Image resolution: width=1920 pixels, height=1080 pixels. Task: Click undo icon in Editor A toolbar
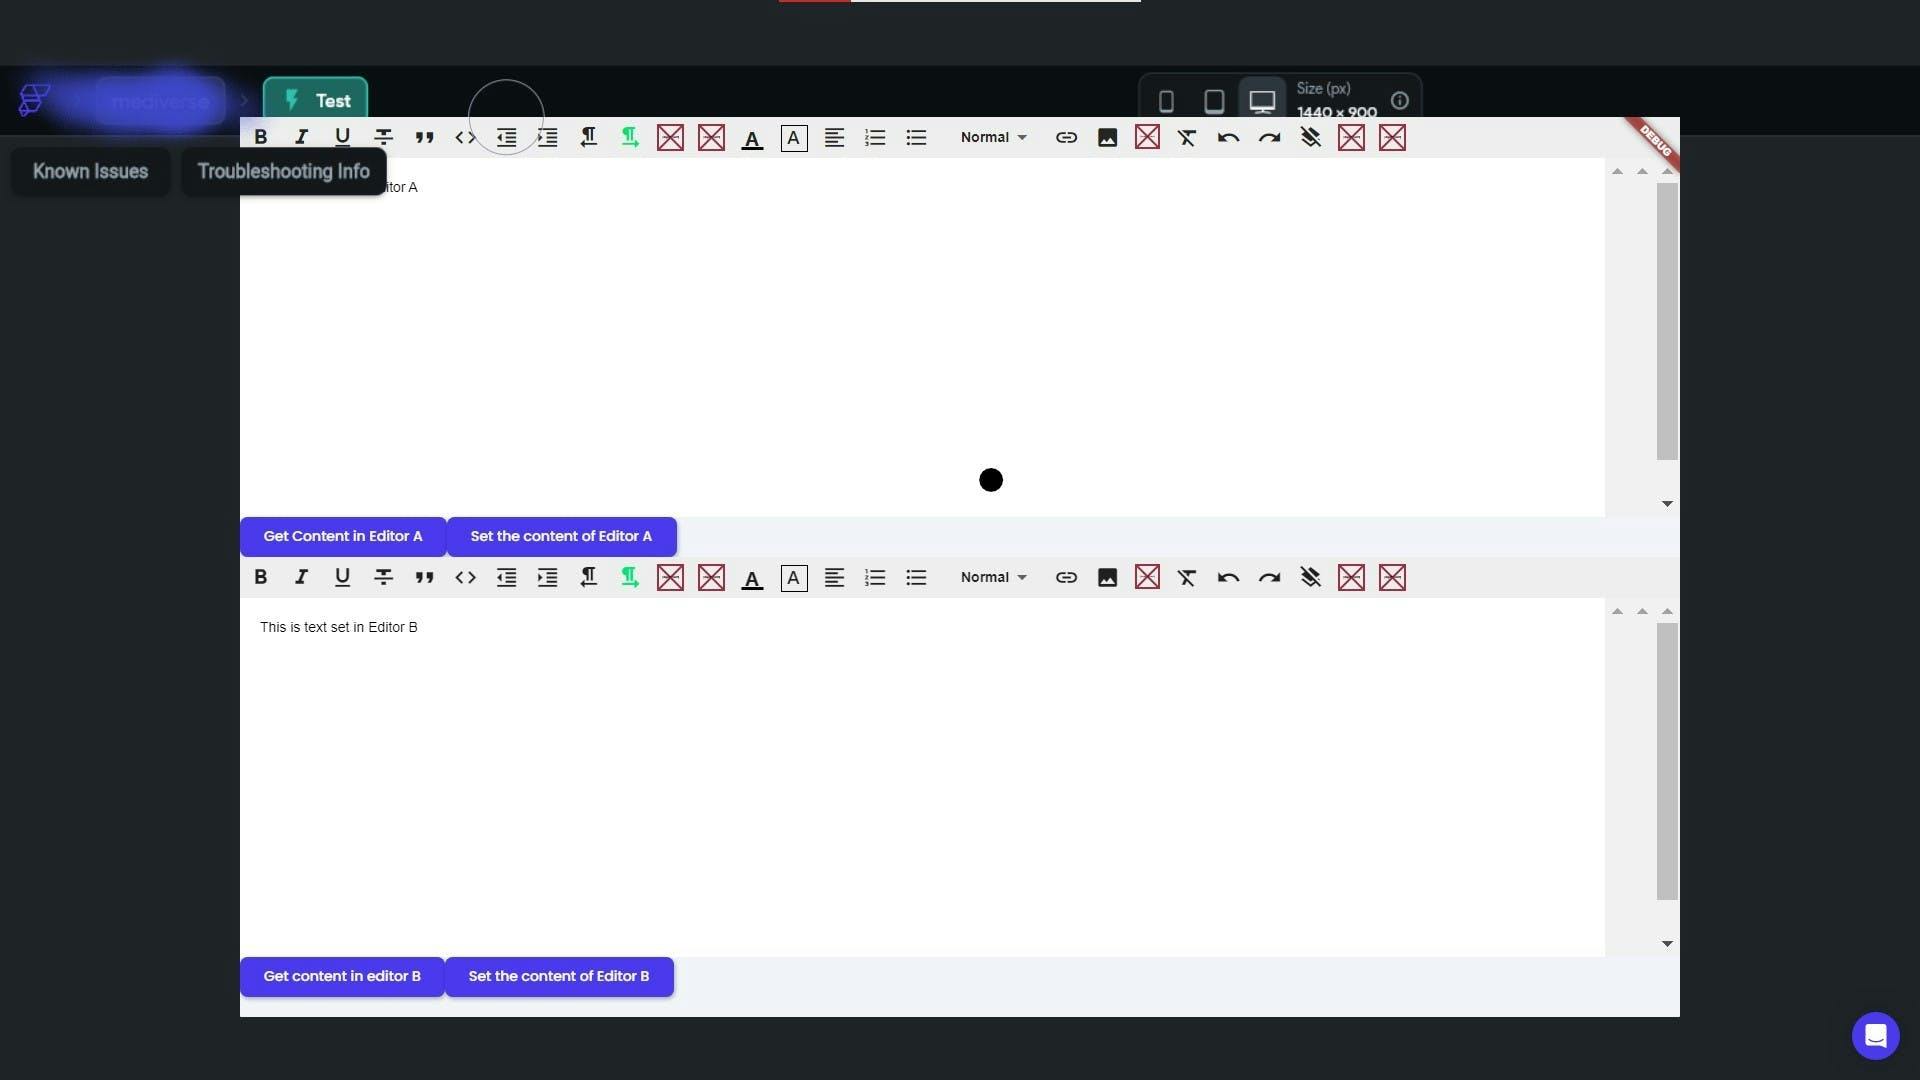click(x=1228, y=137)
